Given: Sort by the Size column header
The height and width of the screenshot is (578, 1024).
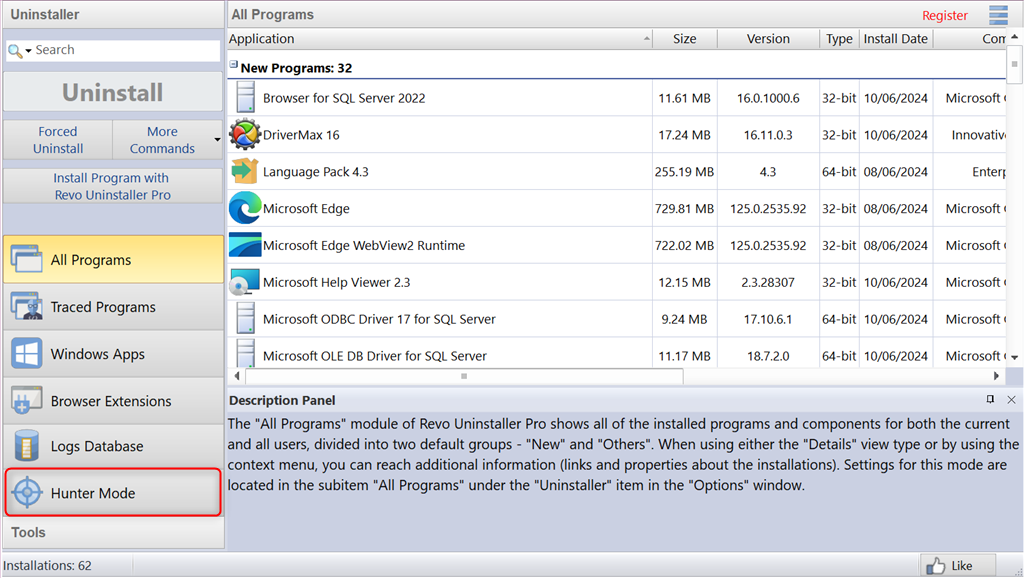Looking at the screenshot, I should click(x=684, y=39).
